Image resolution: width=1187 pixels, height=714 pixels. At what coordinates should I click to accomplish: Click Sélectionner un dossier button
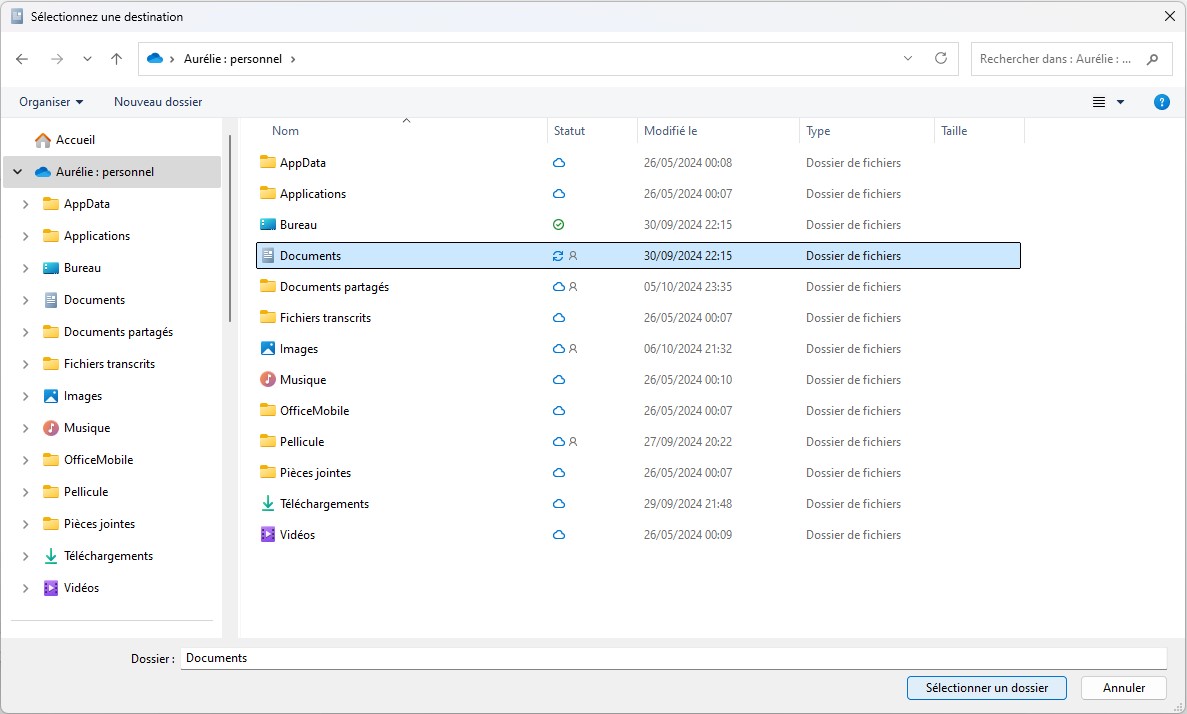pos(986,688)
